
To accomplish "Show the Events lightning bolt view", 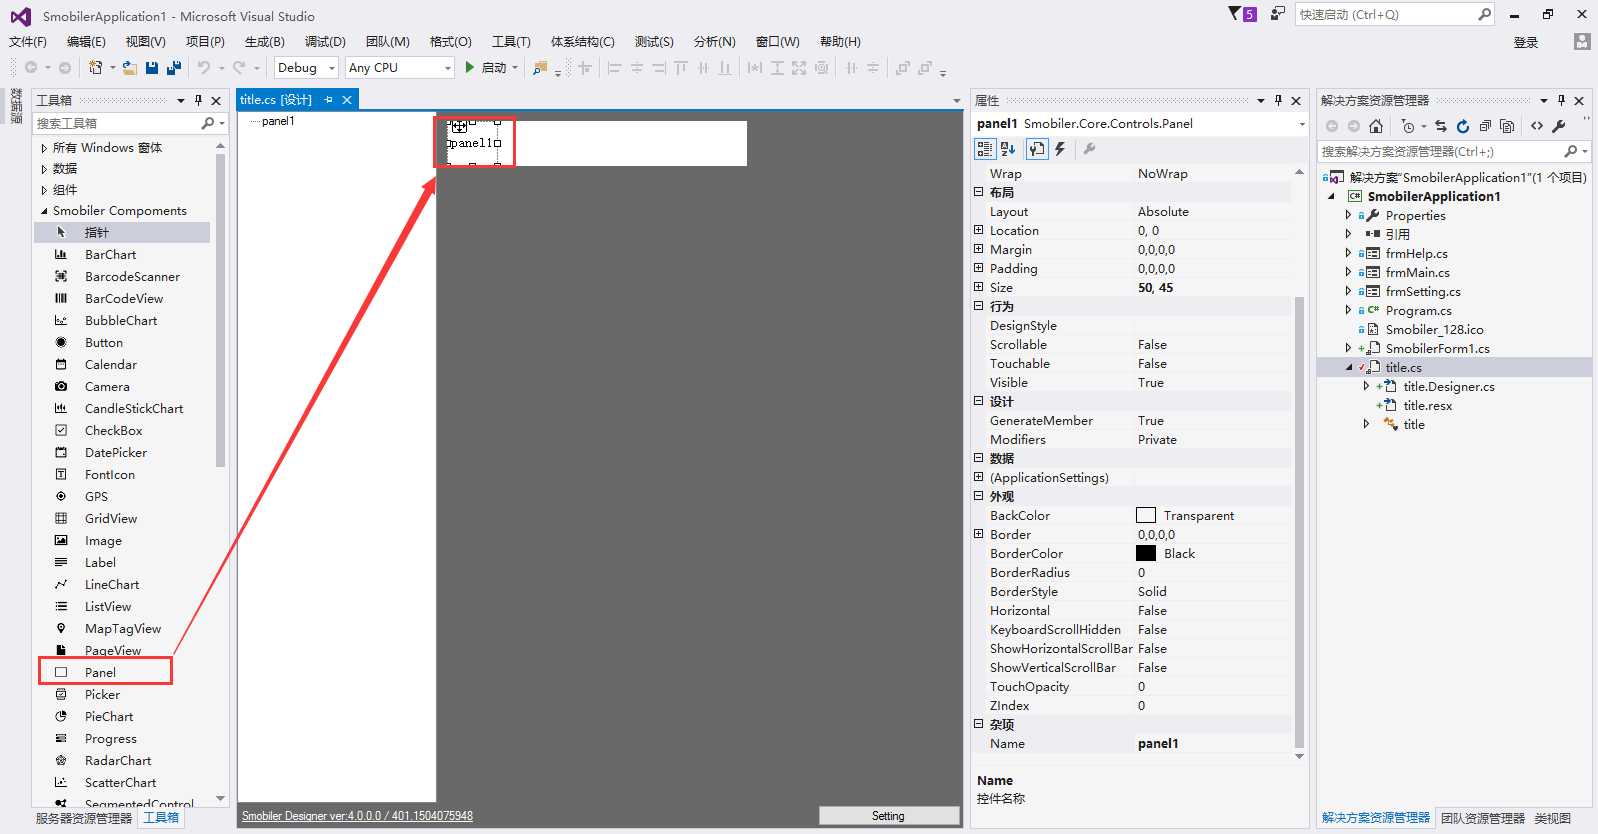I will [x=1060, y=149].
